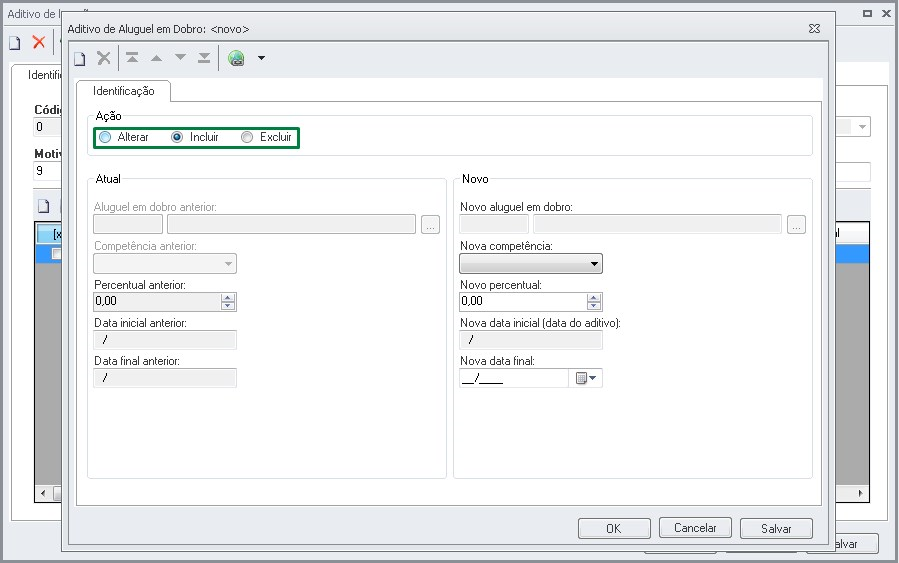Close the Aditivo de Aluguel em Dobro dialog
The height and width of the screenshot is (563, 899).
(814, 29)
